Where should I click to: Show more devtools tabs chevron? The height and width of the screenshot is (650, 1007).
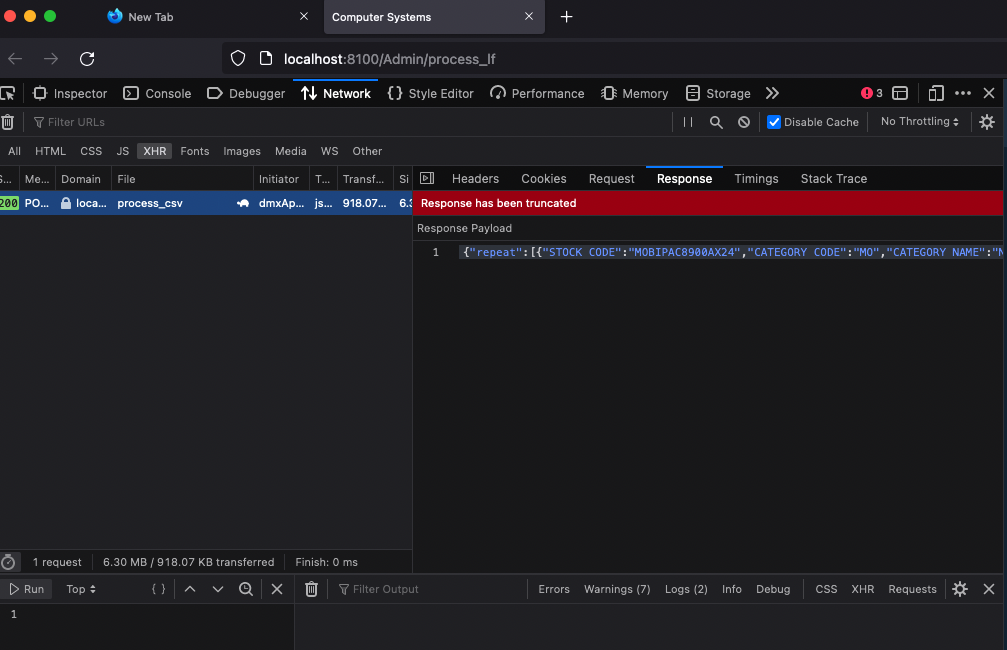click(772, 94)
